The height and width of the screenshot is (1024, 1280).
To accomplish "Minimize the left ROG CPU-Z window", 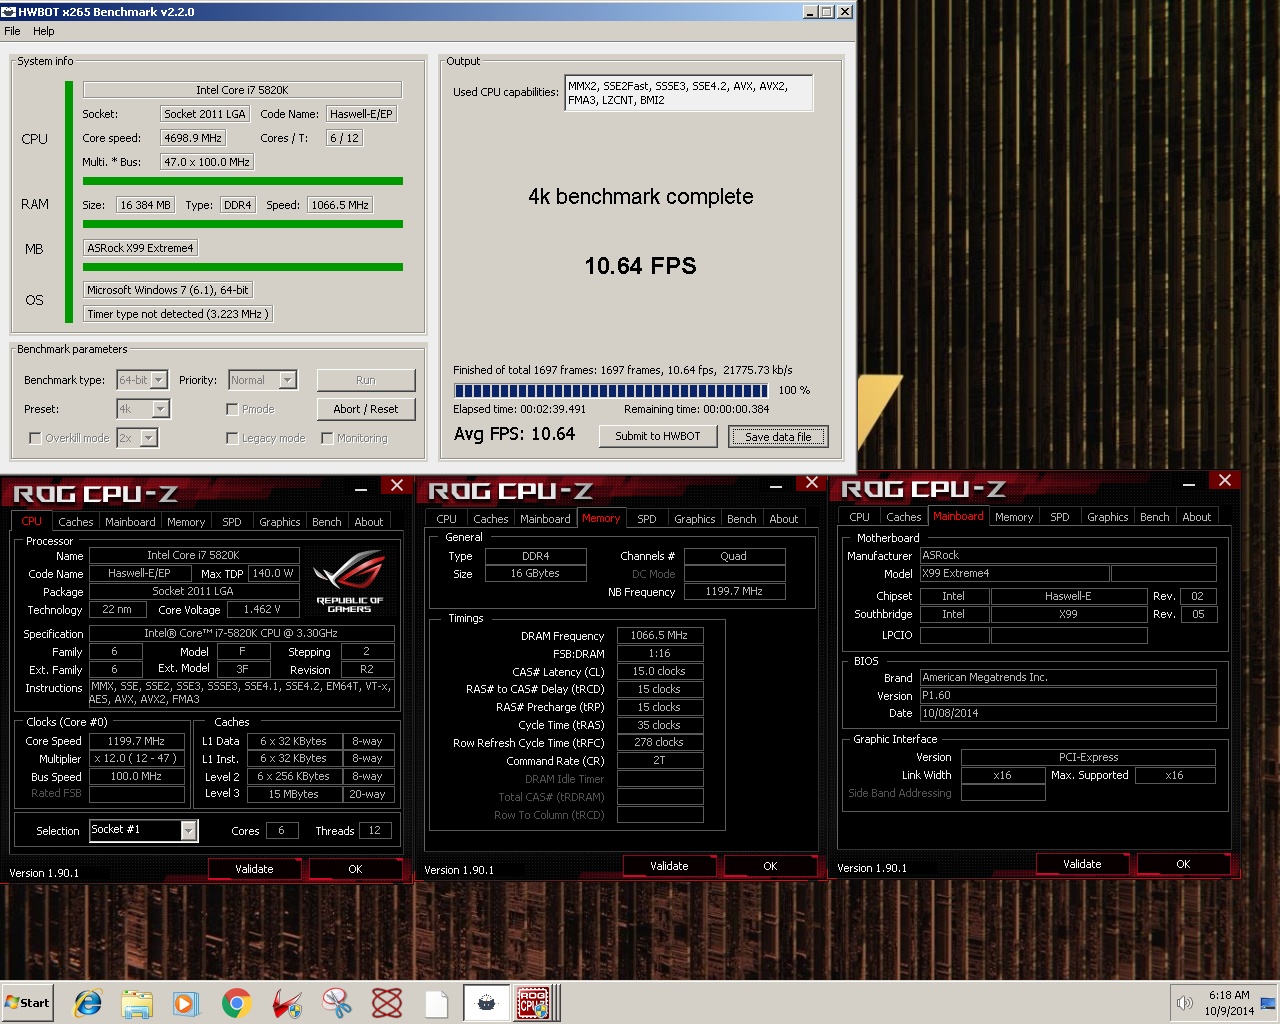I will (x=360, y=488).
